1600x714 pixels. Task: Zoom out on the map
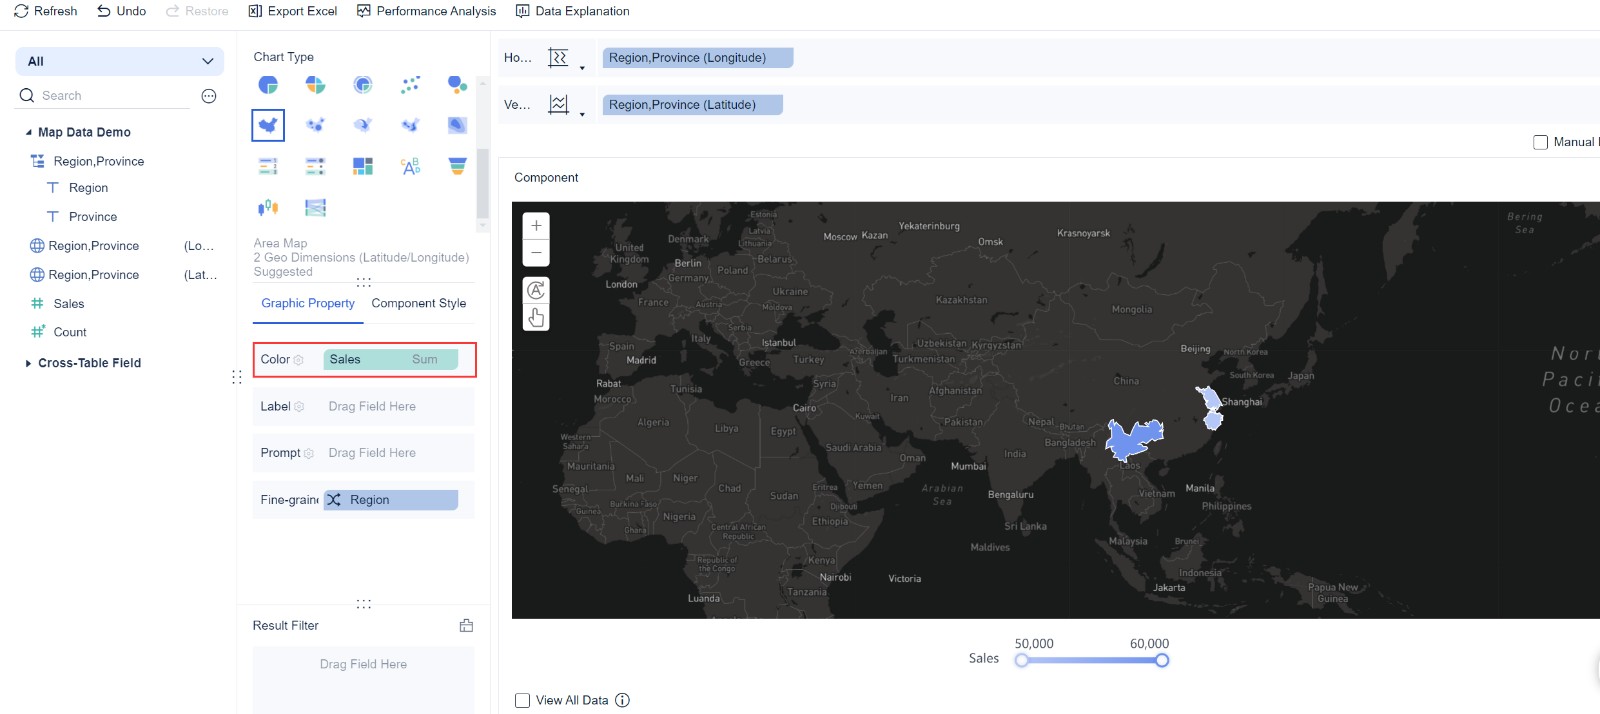pos(536,252)
